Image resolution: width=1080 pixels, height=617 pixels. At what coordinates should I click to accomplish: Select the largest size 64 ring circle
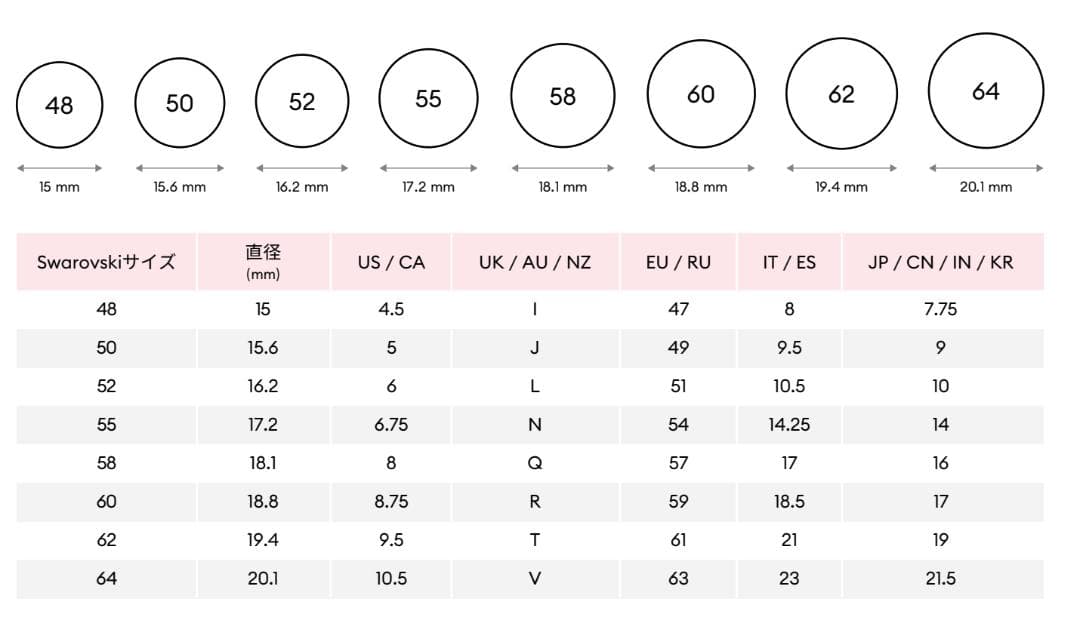click(x=986, y=91)
